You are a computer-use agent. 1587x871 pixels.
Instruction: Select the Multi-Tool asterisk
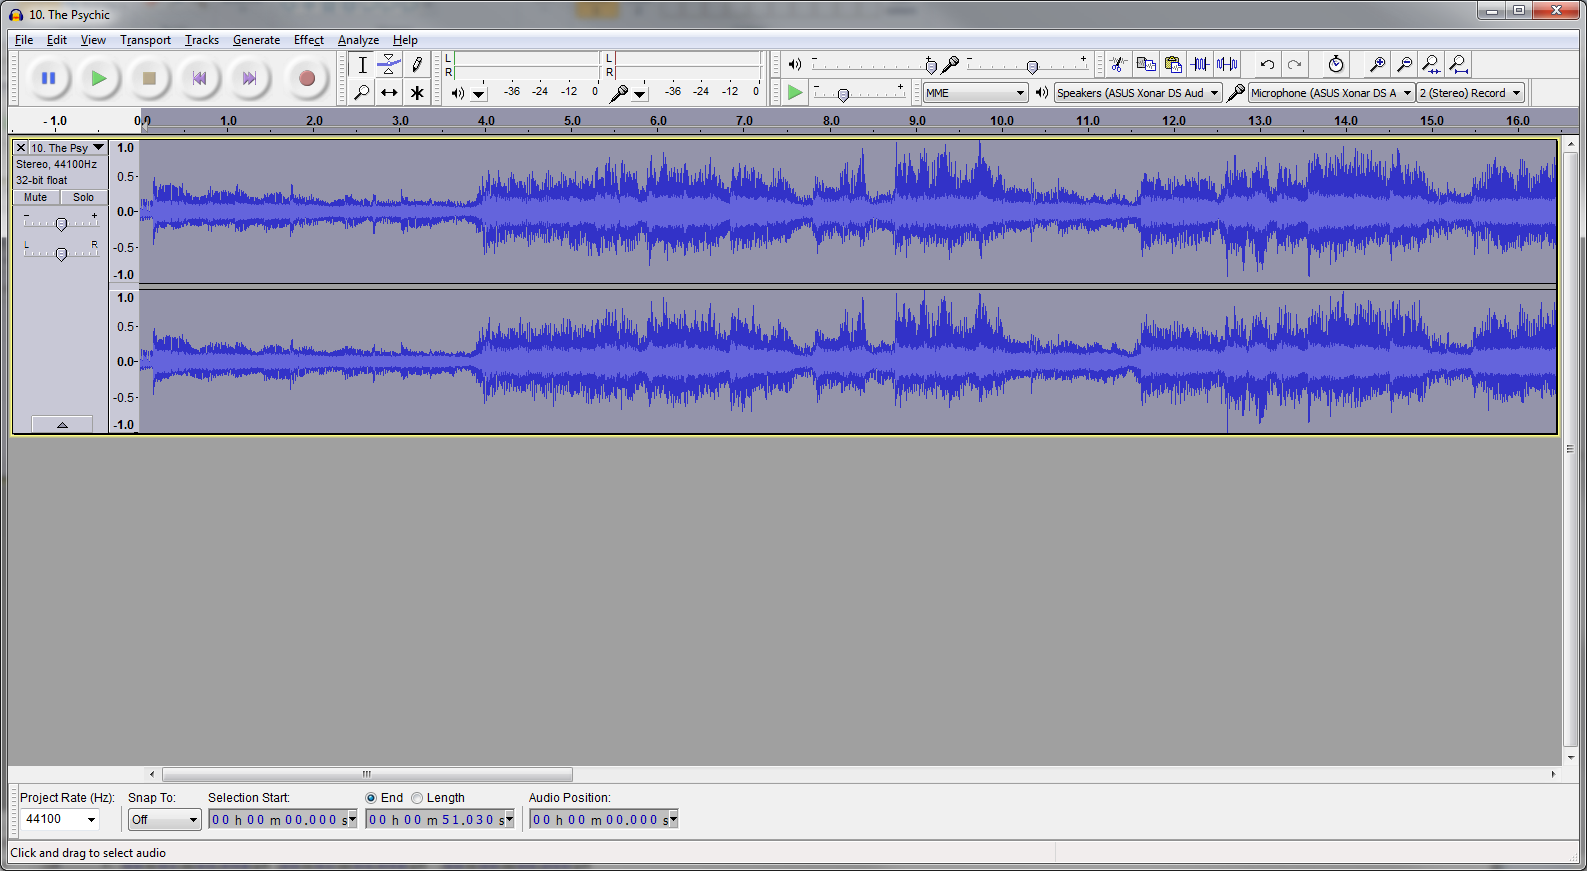point(417,92)
